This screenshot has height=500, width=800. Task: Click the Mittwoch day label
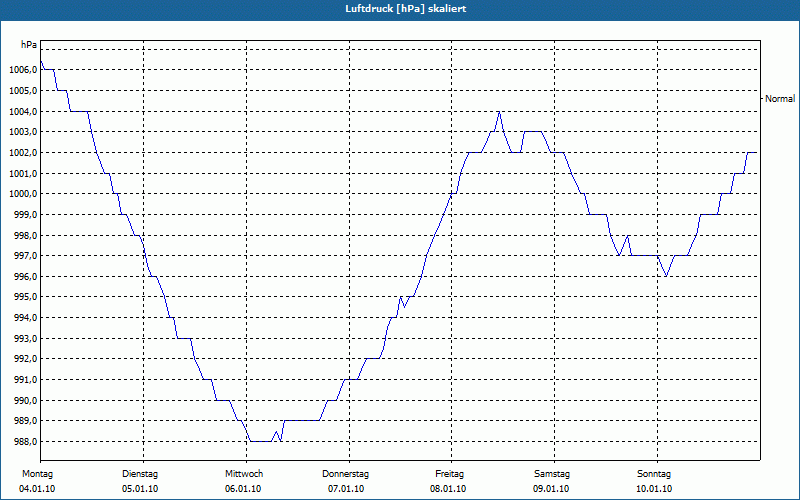(x=244, y=474)
